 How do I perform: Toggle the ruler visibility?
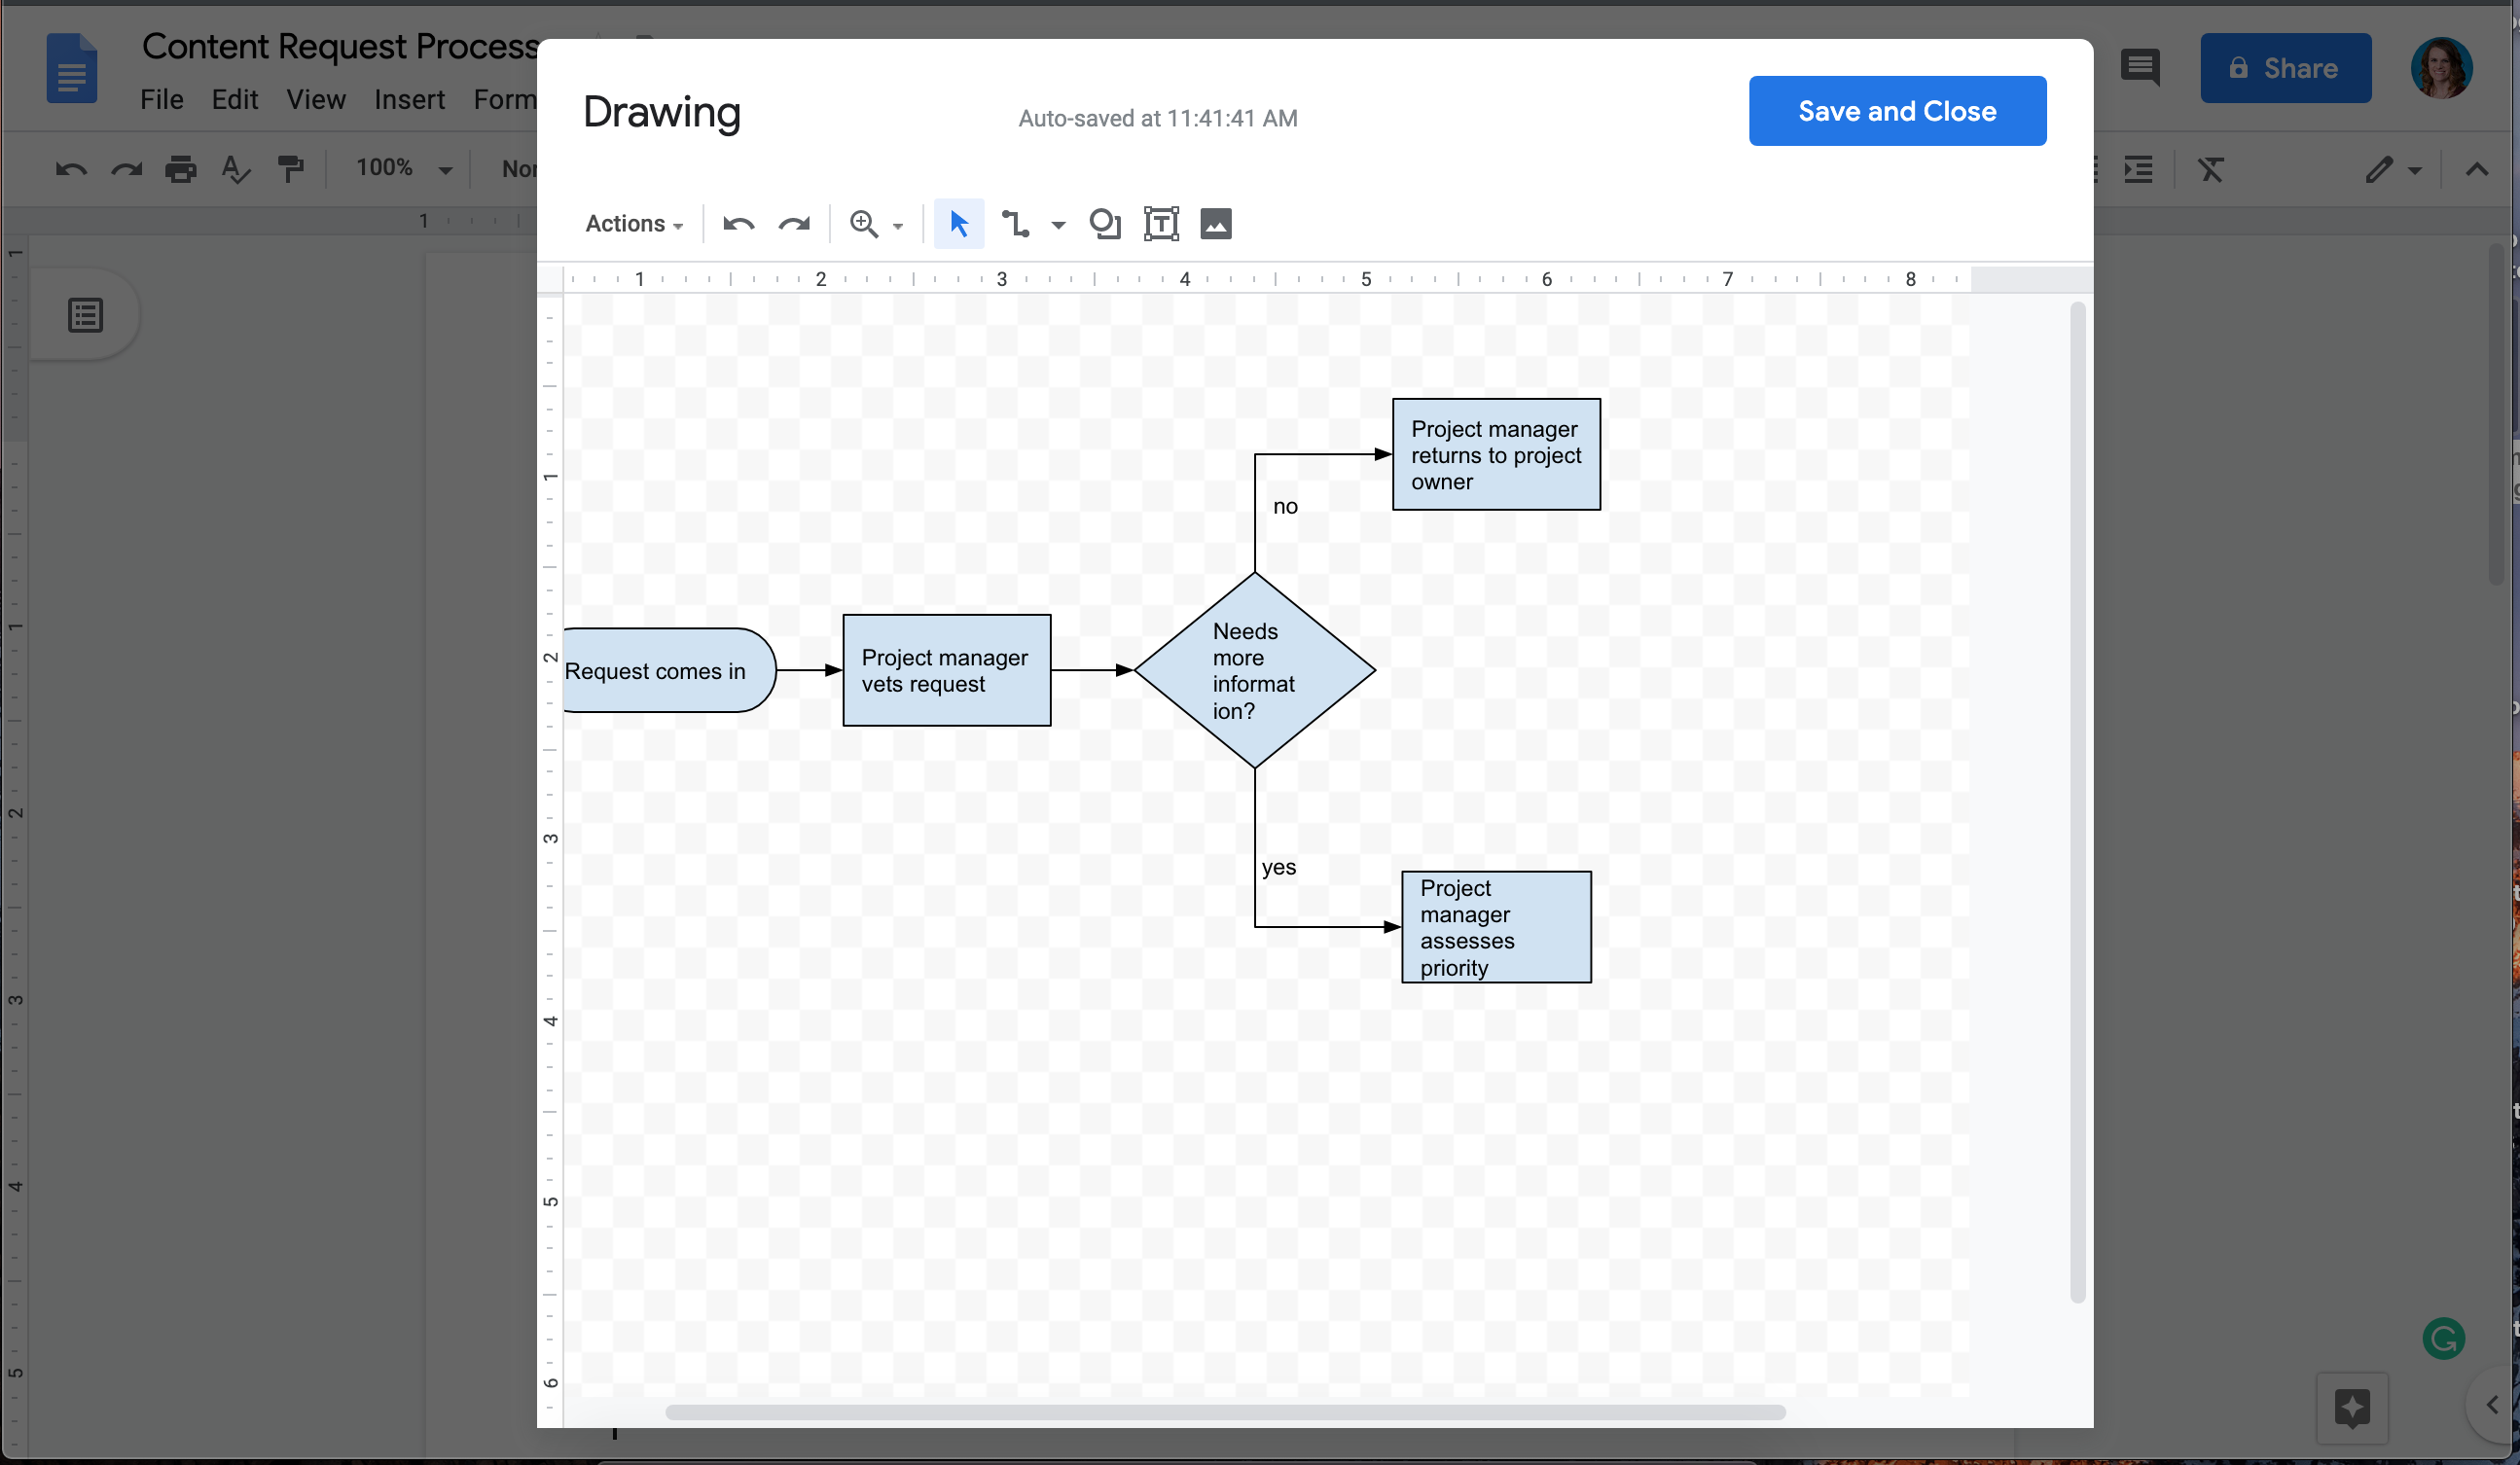[x=314, y=99]
